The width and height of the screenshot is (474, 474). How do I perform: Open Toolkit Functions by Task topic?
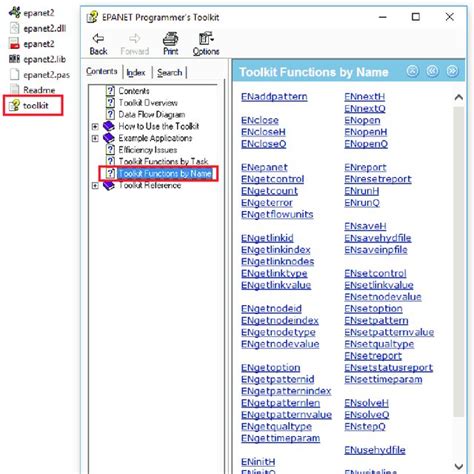(163, 161)
